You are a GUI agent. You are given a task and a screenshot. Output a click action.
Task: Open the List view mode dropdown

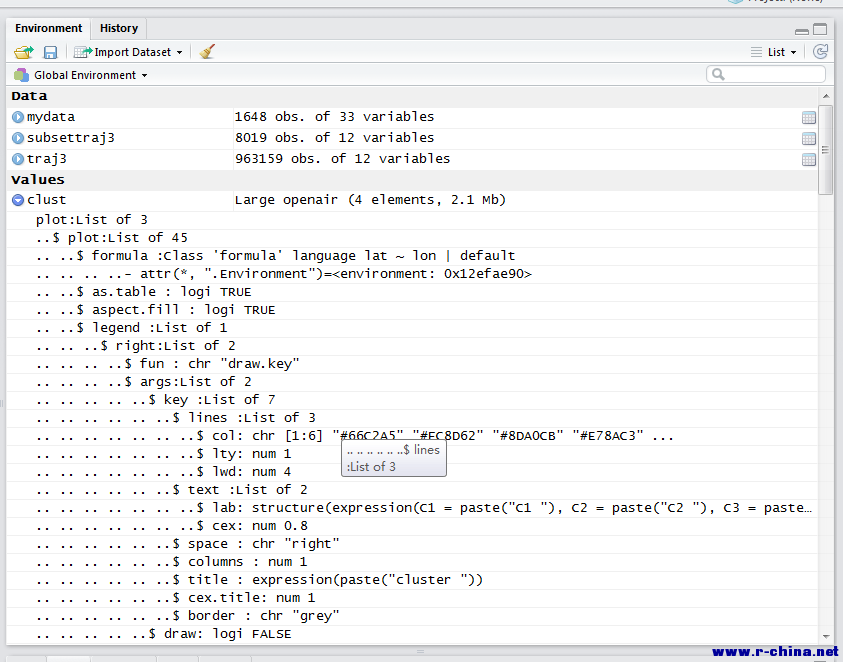(774, 52)
